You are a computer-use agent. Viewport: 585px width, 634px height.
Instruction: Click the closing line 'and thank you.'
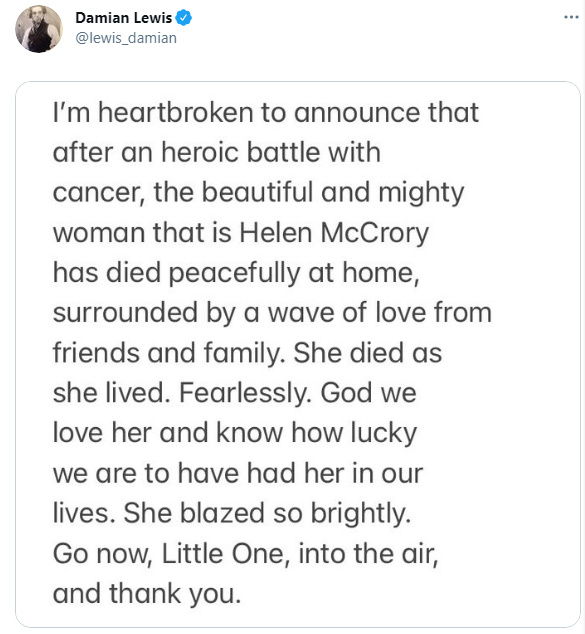tap(147, 594)
